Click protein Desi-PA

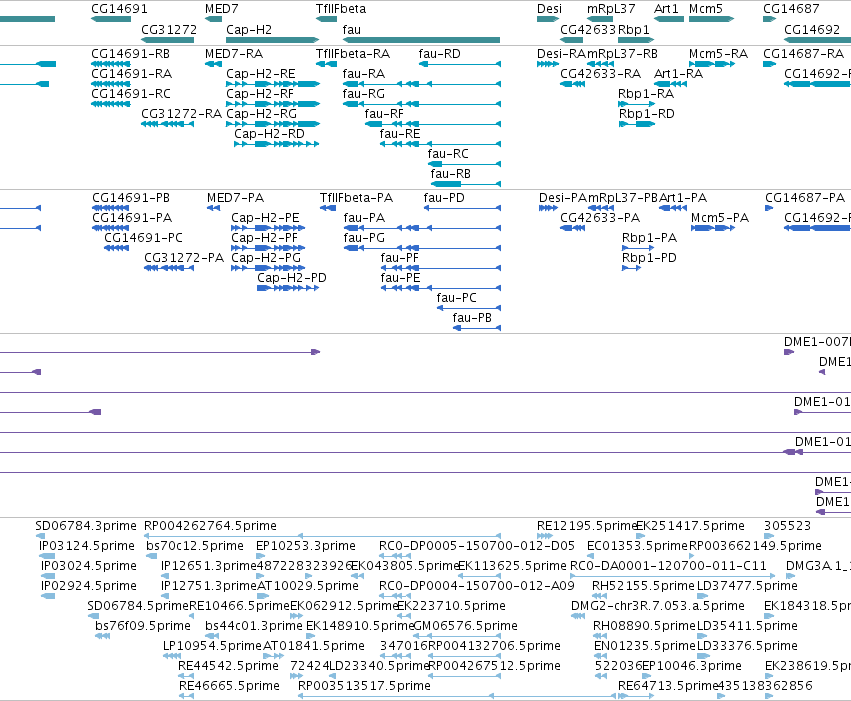point(563,197)
